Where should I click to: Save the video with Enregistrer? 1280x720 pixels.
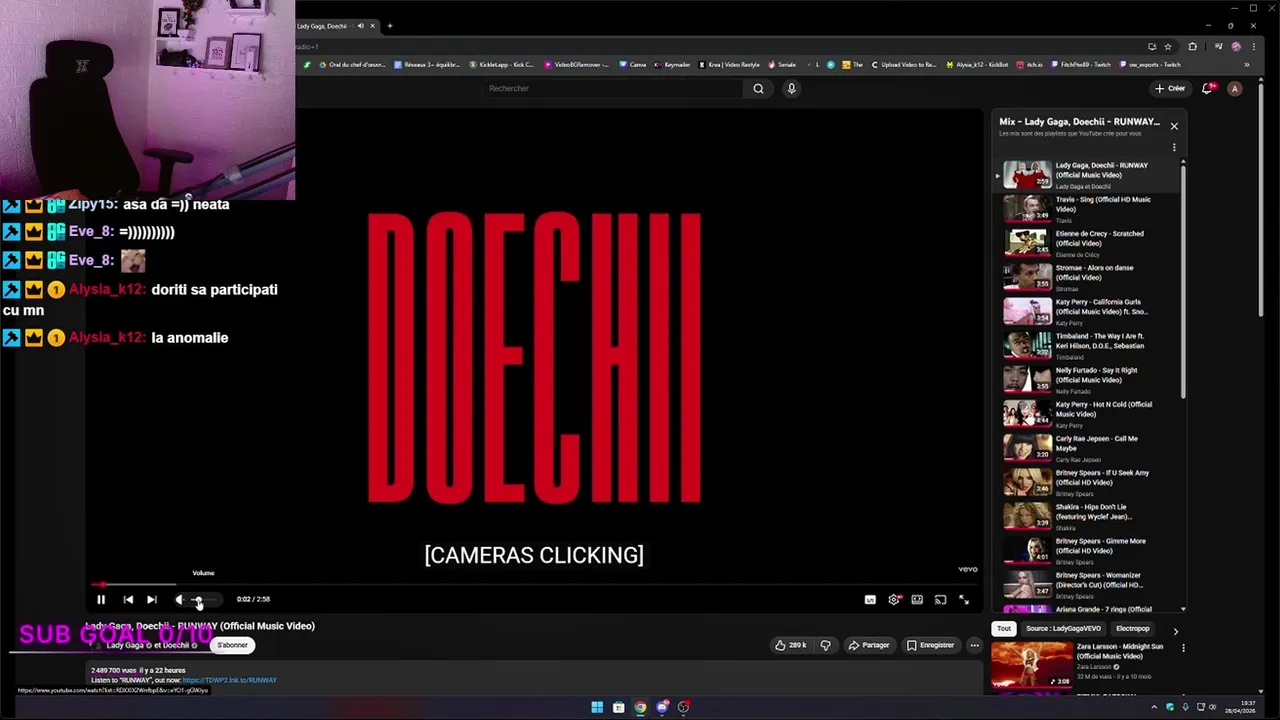coord(930,645)
